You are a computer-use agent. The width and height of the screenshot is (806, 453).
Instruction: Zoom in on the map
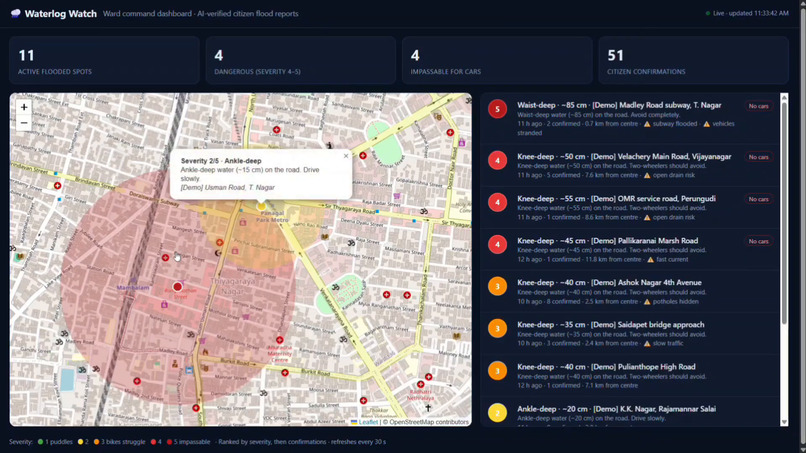pos(24,107)
